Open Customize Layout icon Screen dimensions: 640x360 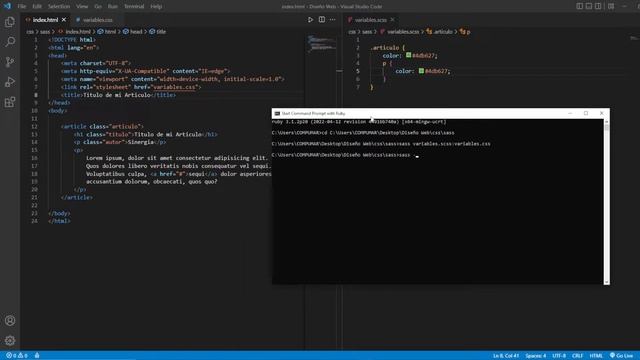pos(611,6)
